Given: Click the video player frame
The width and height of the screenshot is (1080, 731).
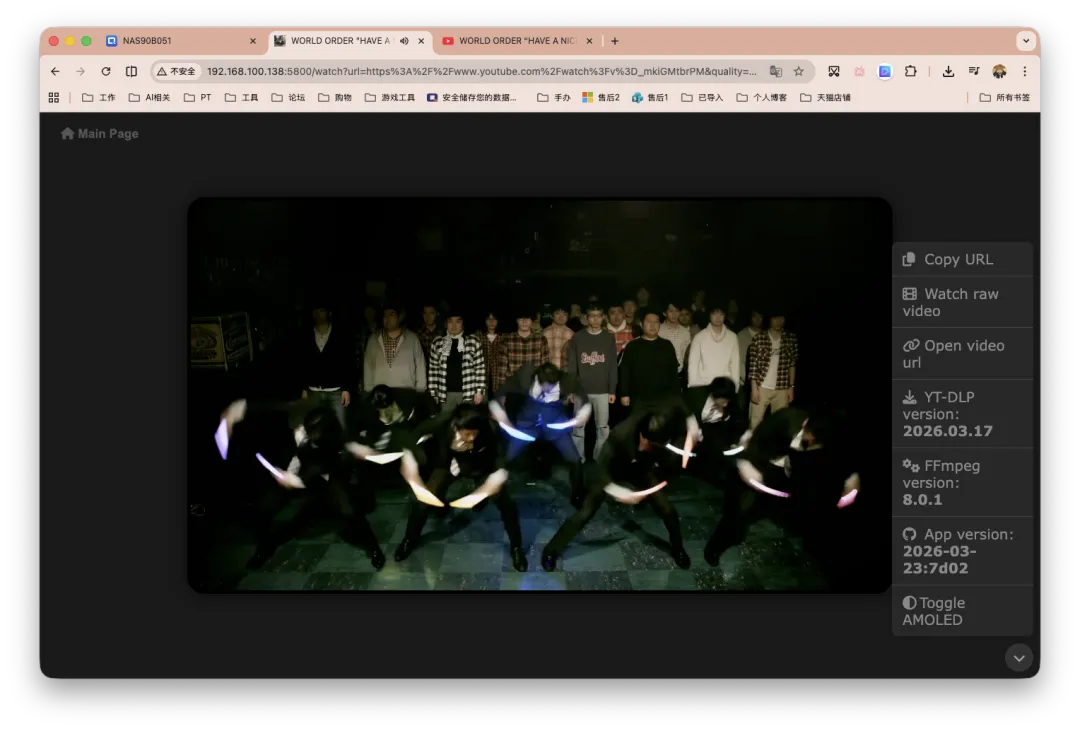Looking at the screenshot, I should pyautogui.click(x=540, y=395).
